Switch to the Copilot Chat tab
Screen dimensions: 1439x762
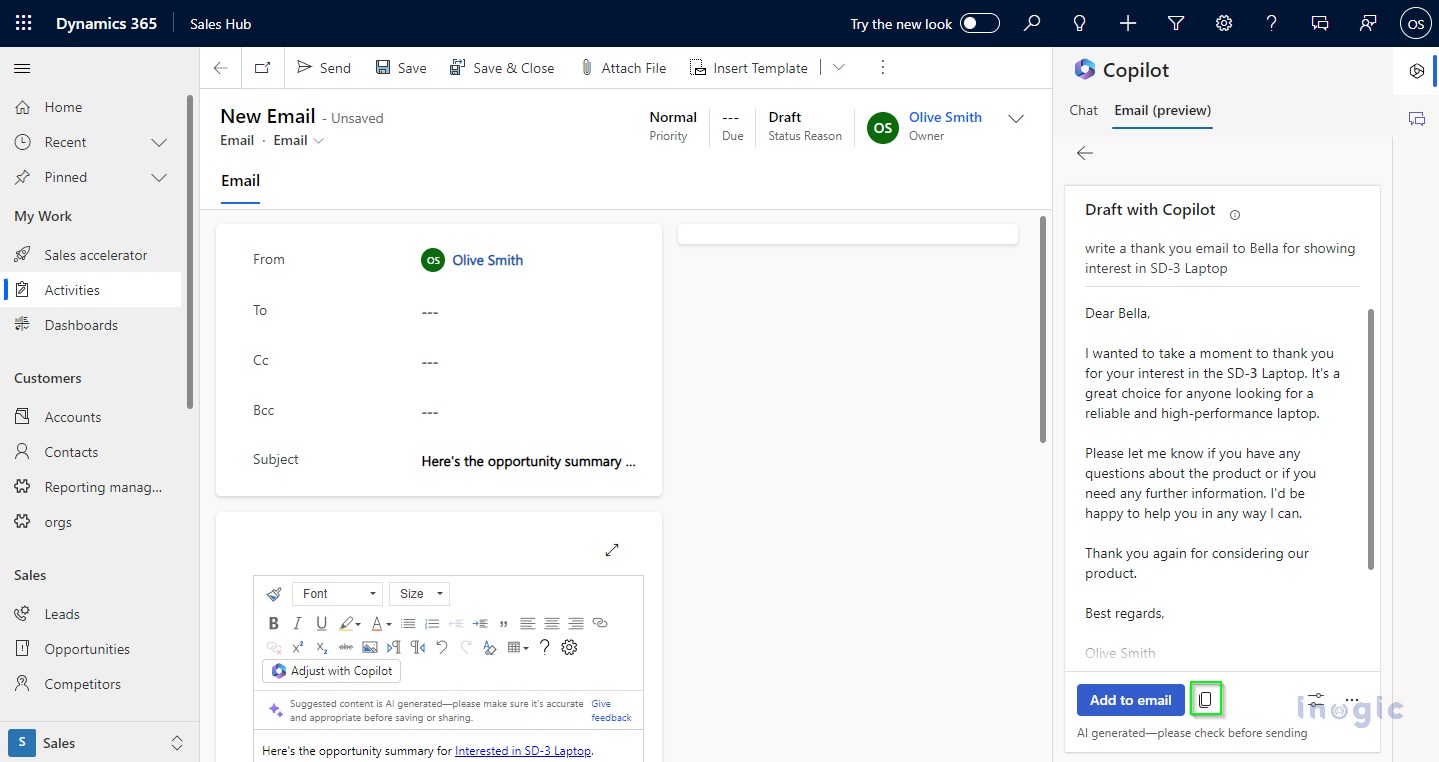tap(1083, 110)
